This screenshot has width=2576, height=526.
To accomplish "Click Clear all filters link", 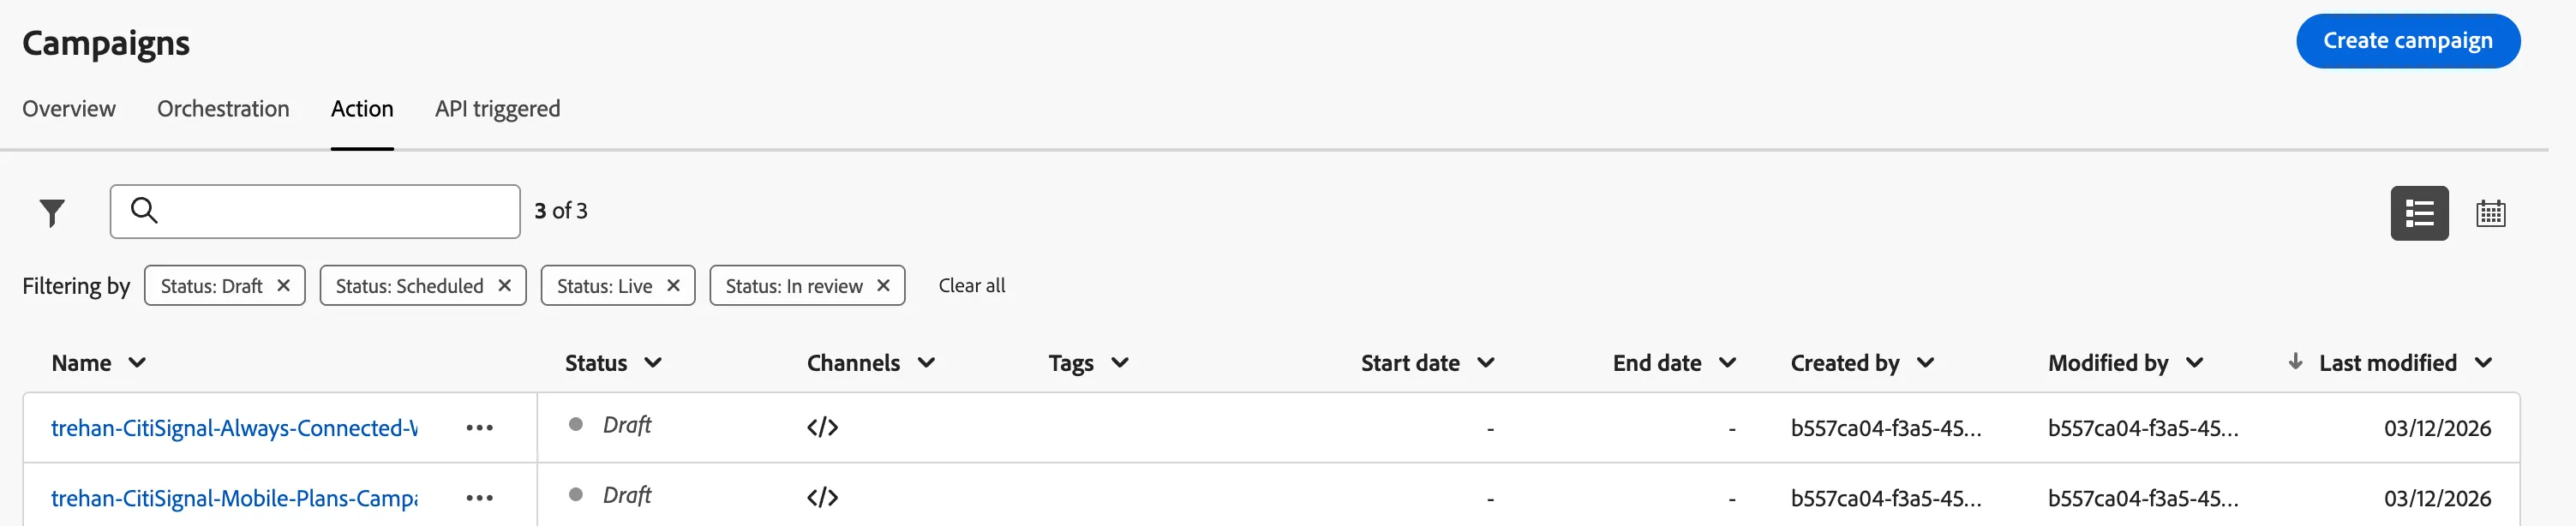I will pyautogui.click(x=972, y=286).
